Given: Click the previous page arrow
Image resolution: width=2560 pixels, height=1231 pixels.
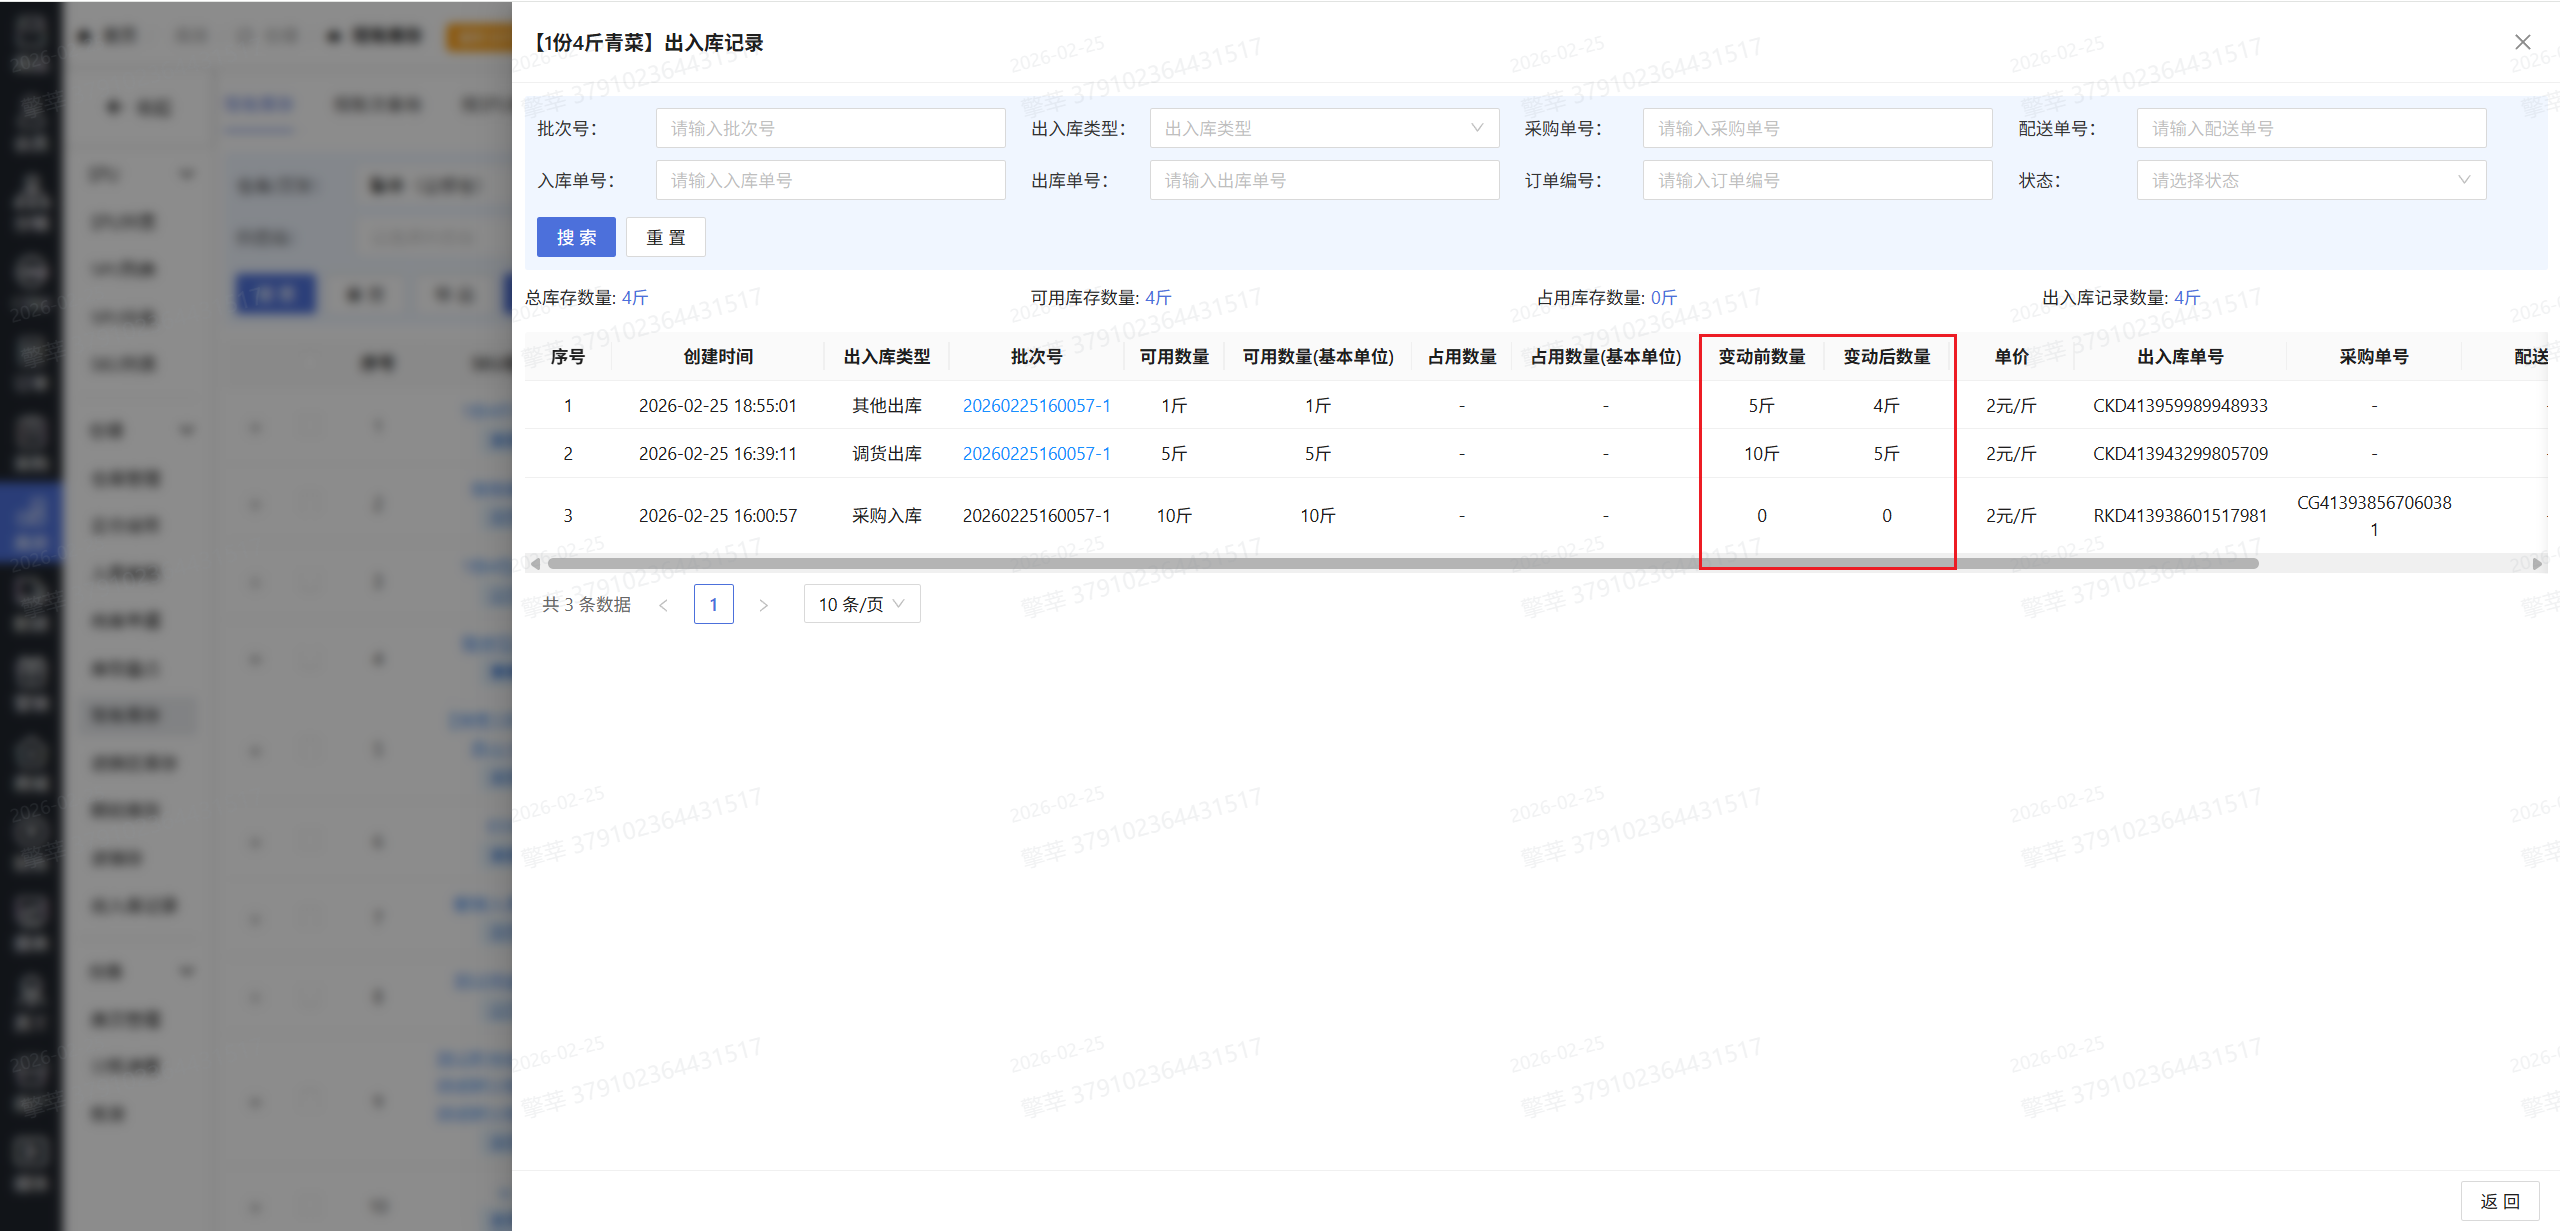Looking at the screenshot, I should tap(663, 605).
